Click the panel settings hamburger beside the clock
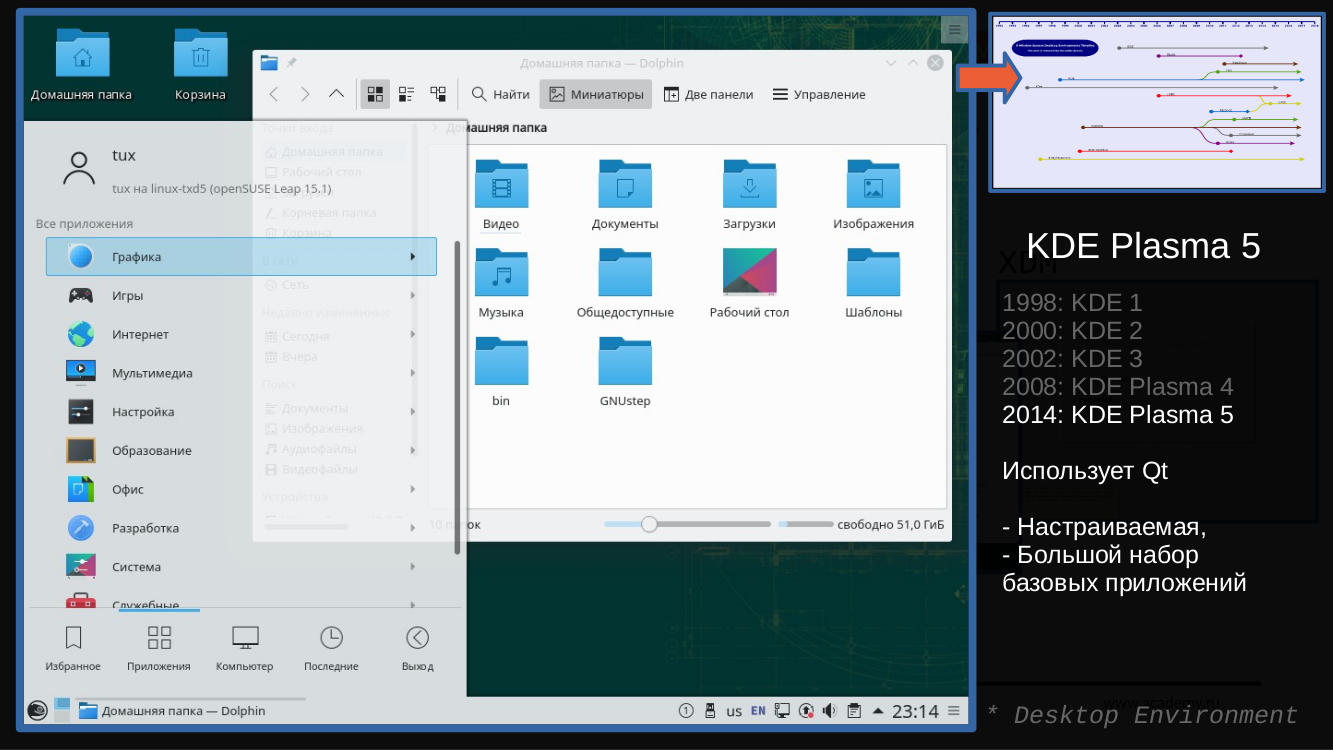The height and width of the screenshot is (750, 1333). [x=954, y=711]
